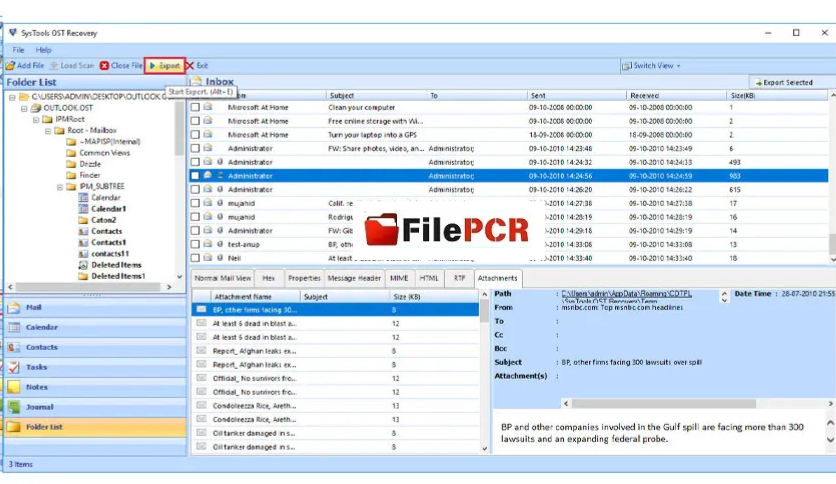Tick checkbox for FW: Share photos email

(195, 148)
